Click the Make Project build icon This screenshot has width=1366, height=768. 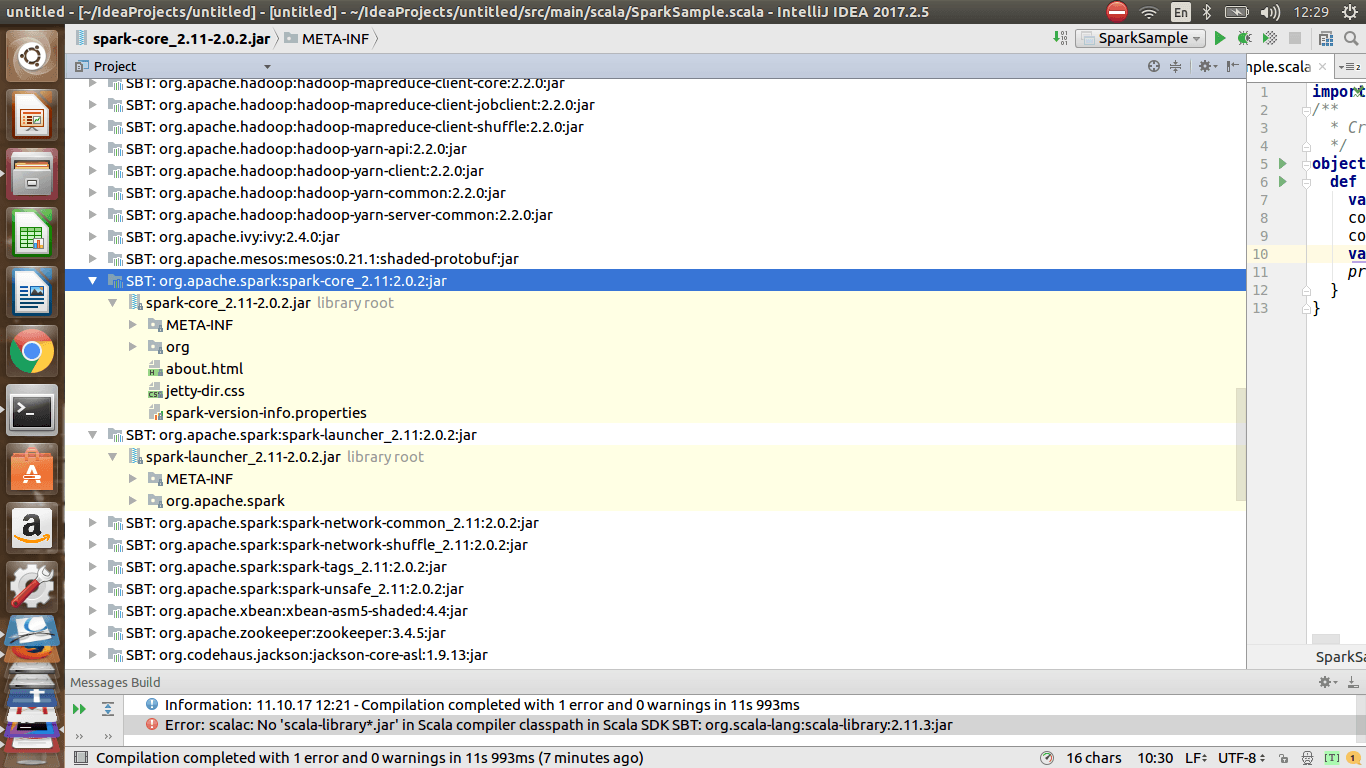coord(1060,39)
